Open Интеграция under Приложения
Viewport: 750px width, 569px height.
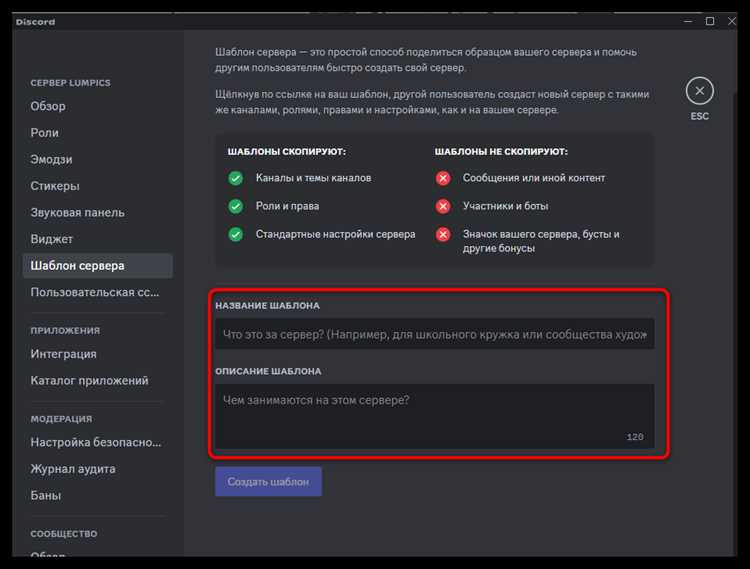click(64, 354)
